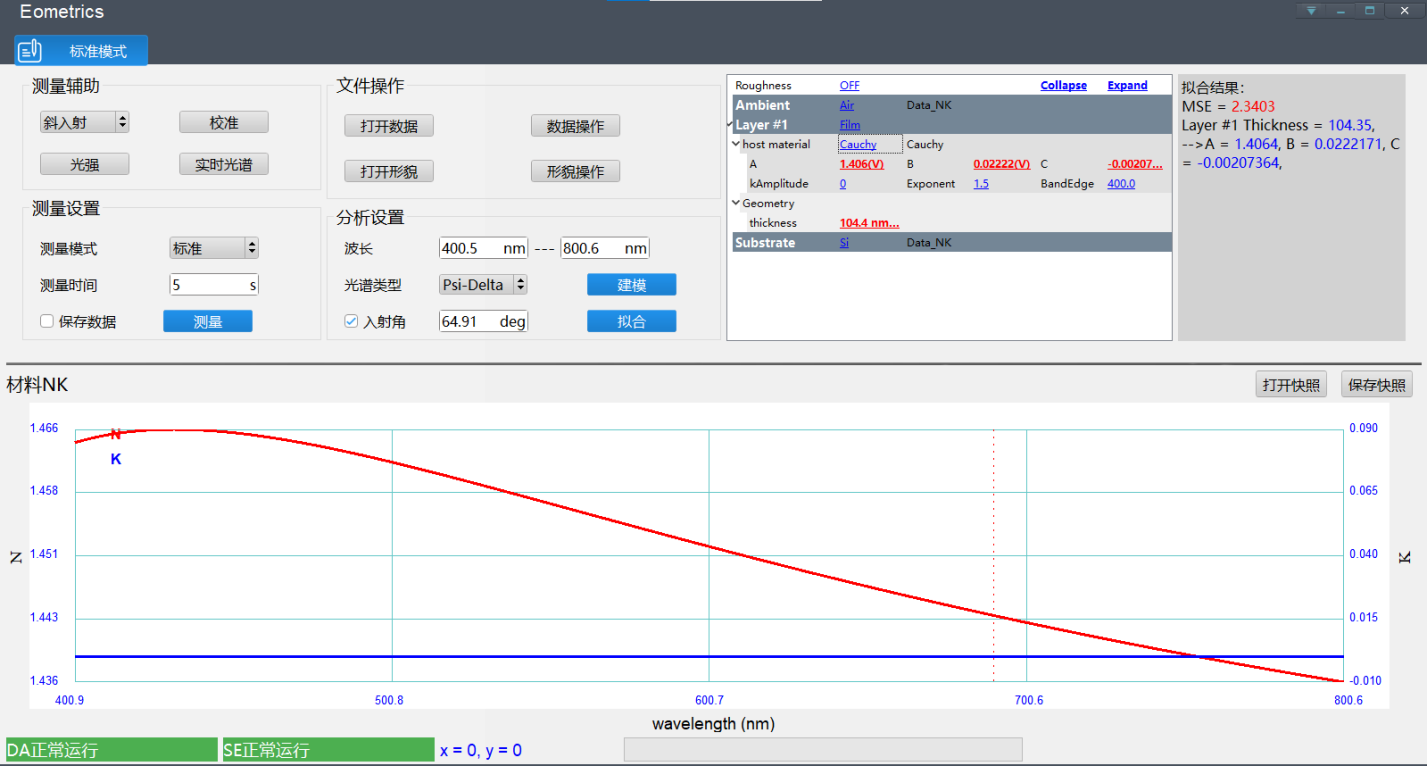
Task: Collapse the Layer #1 row chevron
Action: (x=731, y=125)
